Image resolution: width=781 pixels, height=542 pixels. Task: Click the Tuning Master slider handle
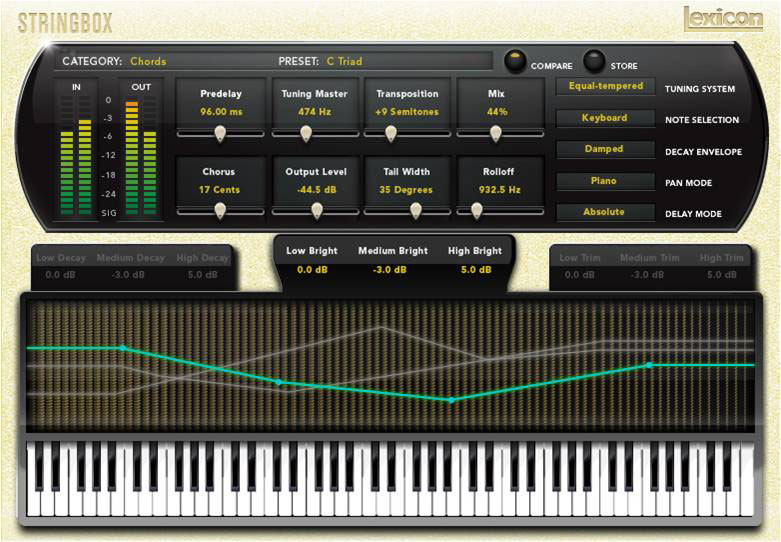point(318,133)
